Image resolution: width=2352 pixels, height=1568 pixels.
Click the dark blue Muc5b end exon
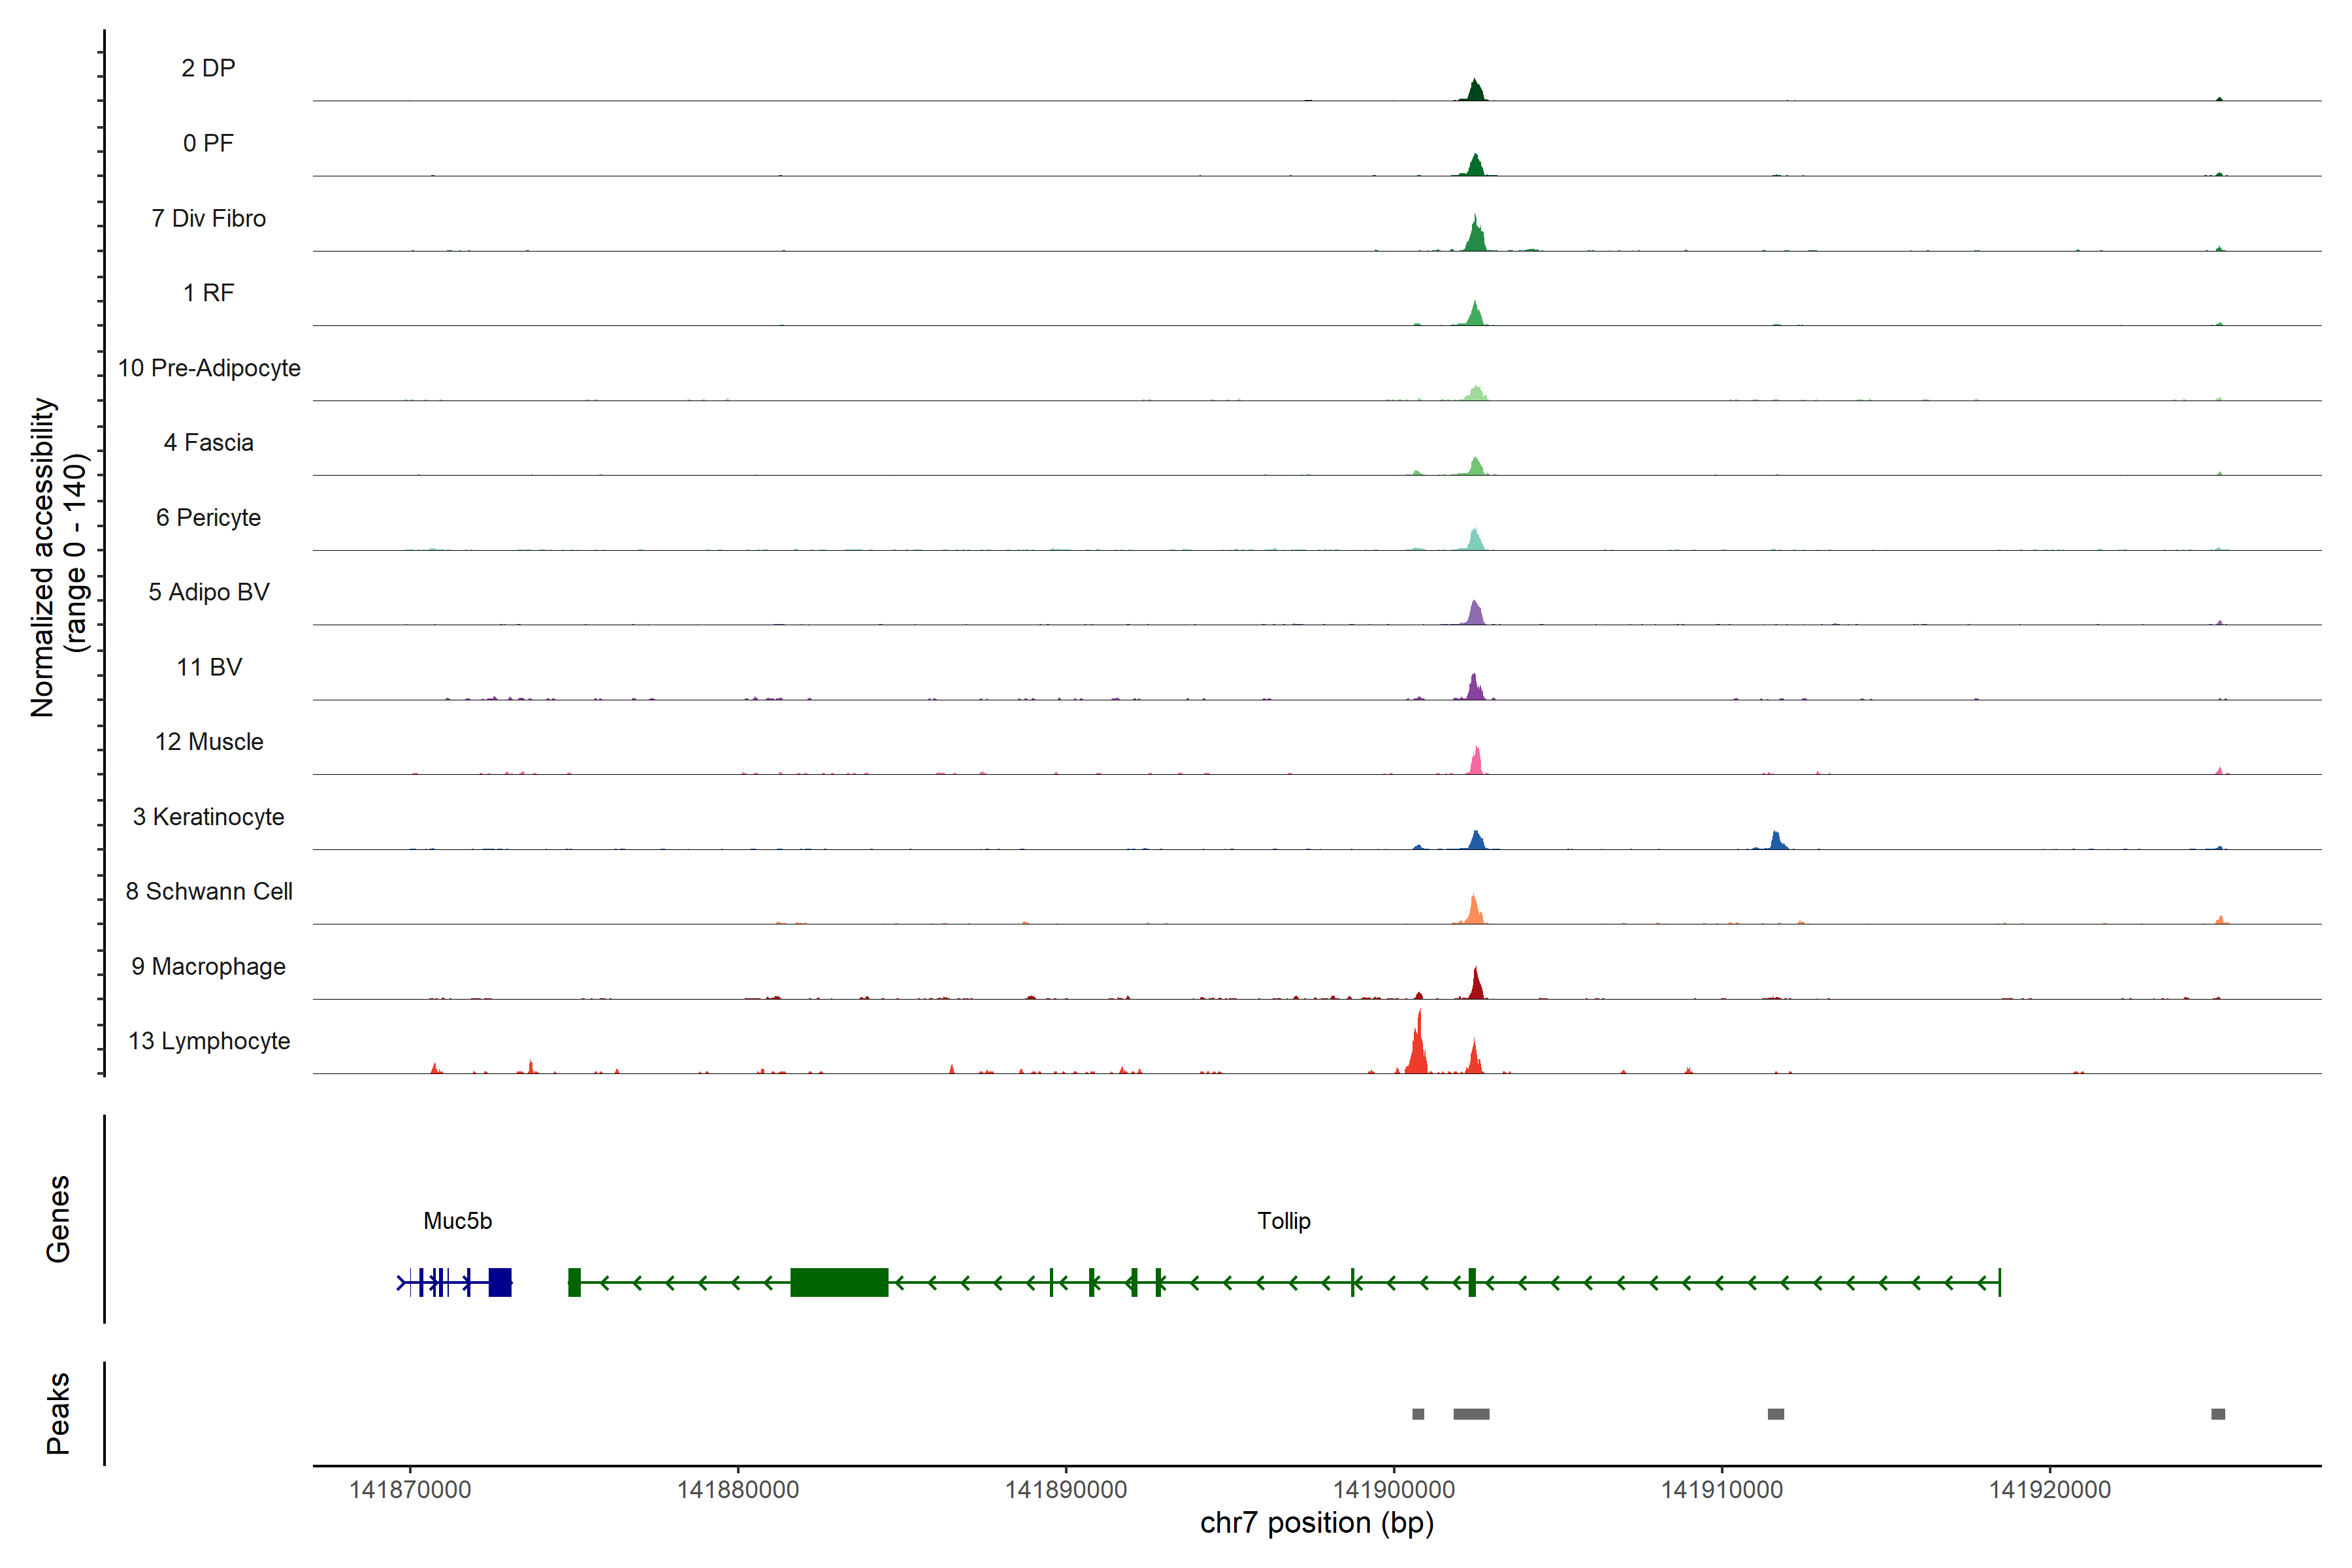pos(500,1282)
